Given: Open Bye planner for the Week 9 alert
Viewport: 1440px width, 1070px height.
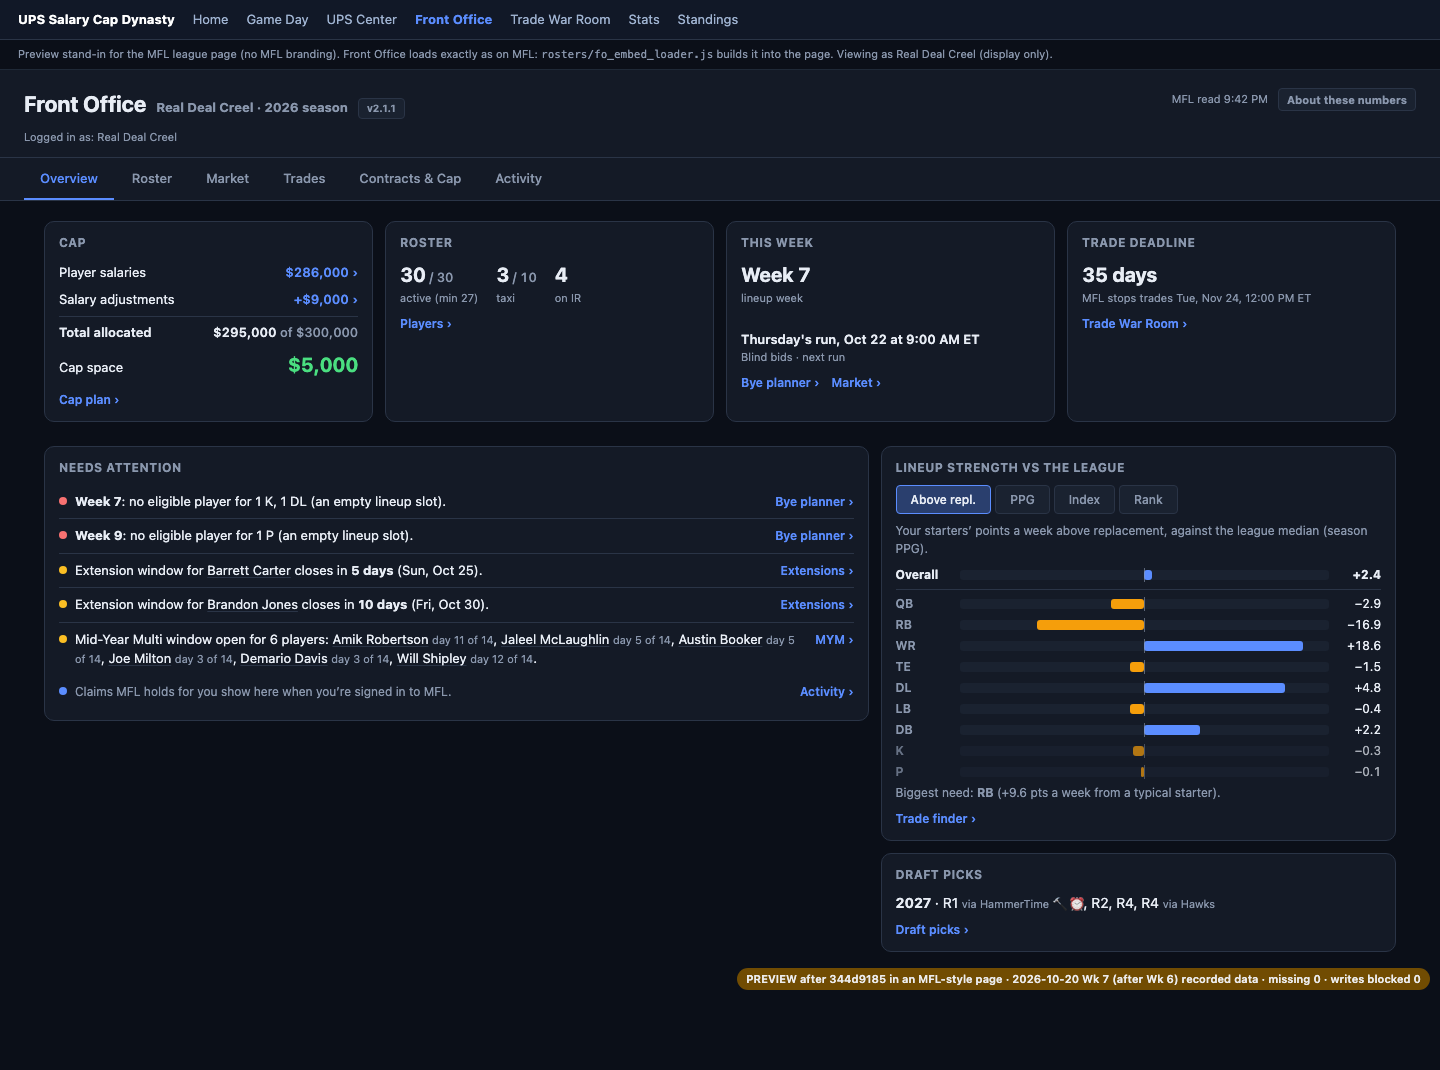Looking at the screenshot, I should click(814, 536).
